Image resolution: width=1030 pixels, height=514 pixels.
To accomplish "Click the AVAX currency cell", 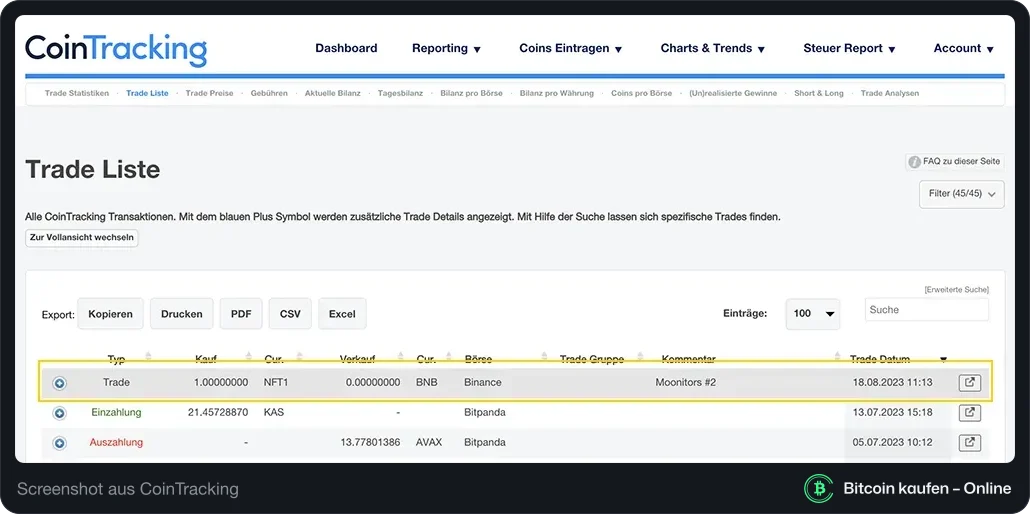I will tap(429, 442).
